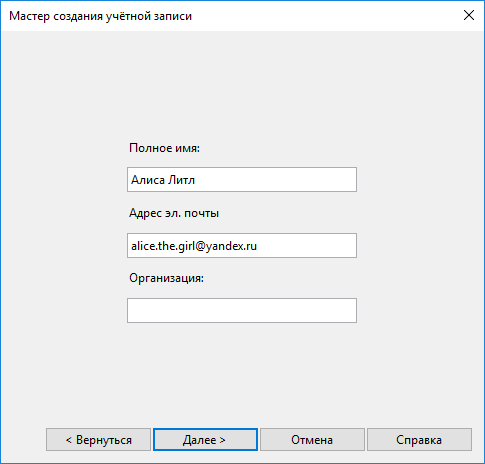Click the Полное имя: label
485x464 pixels.
[164, 148]
